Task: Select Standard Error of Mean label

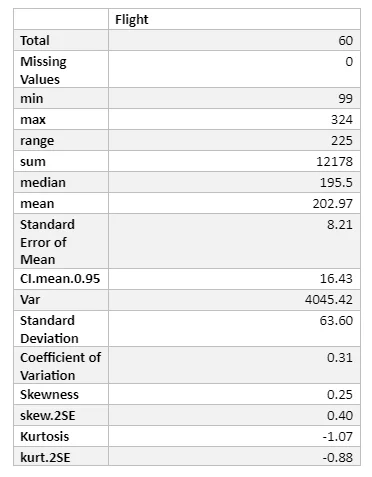Action: point(47,242)
